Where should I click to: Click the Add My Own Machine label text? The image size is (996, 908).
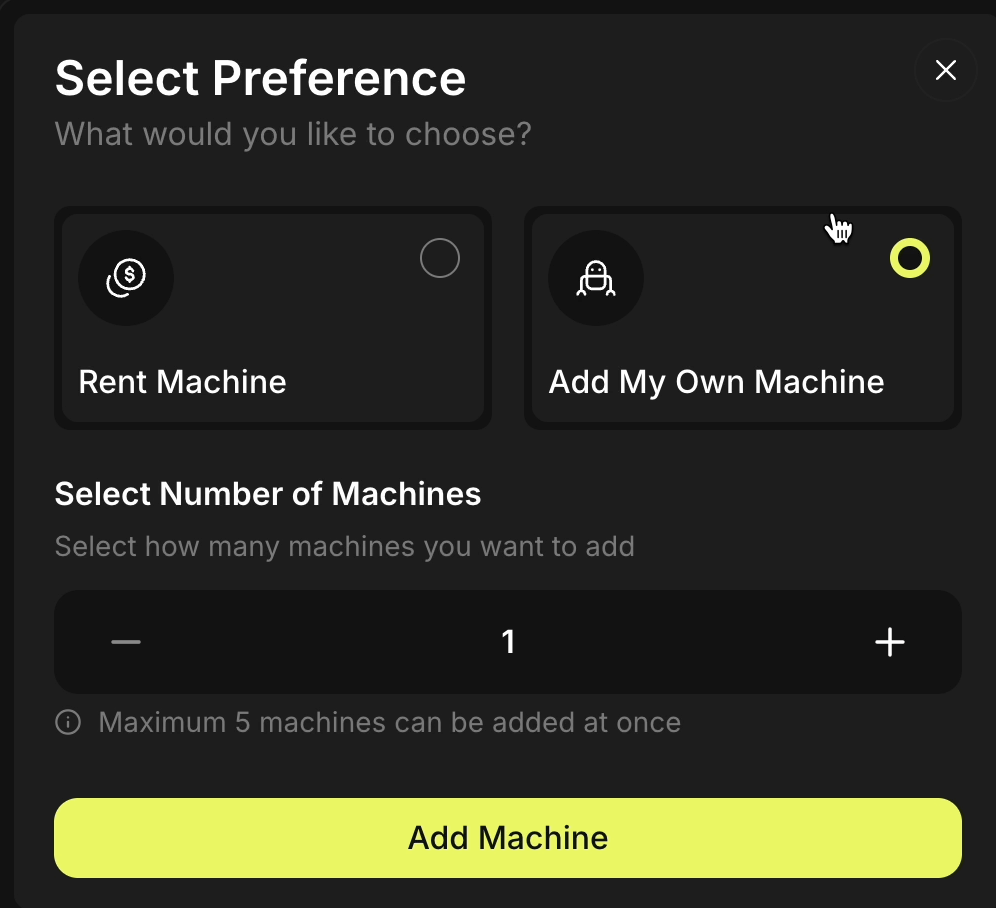[716, 381]
